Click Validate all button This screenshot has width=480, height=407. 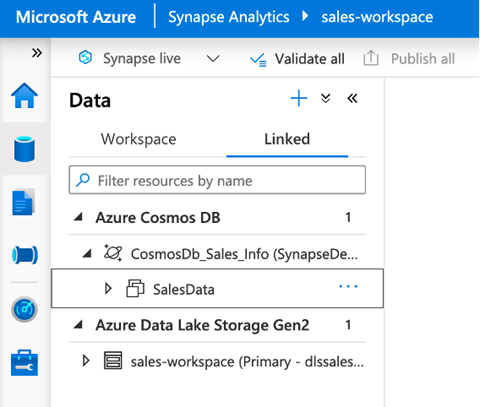tap(297, 59)
